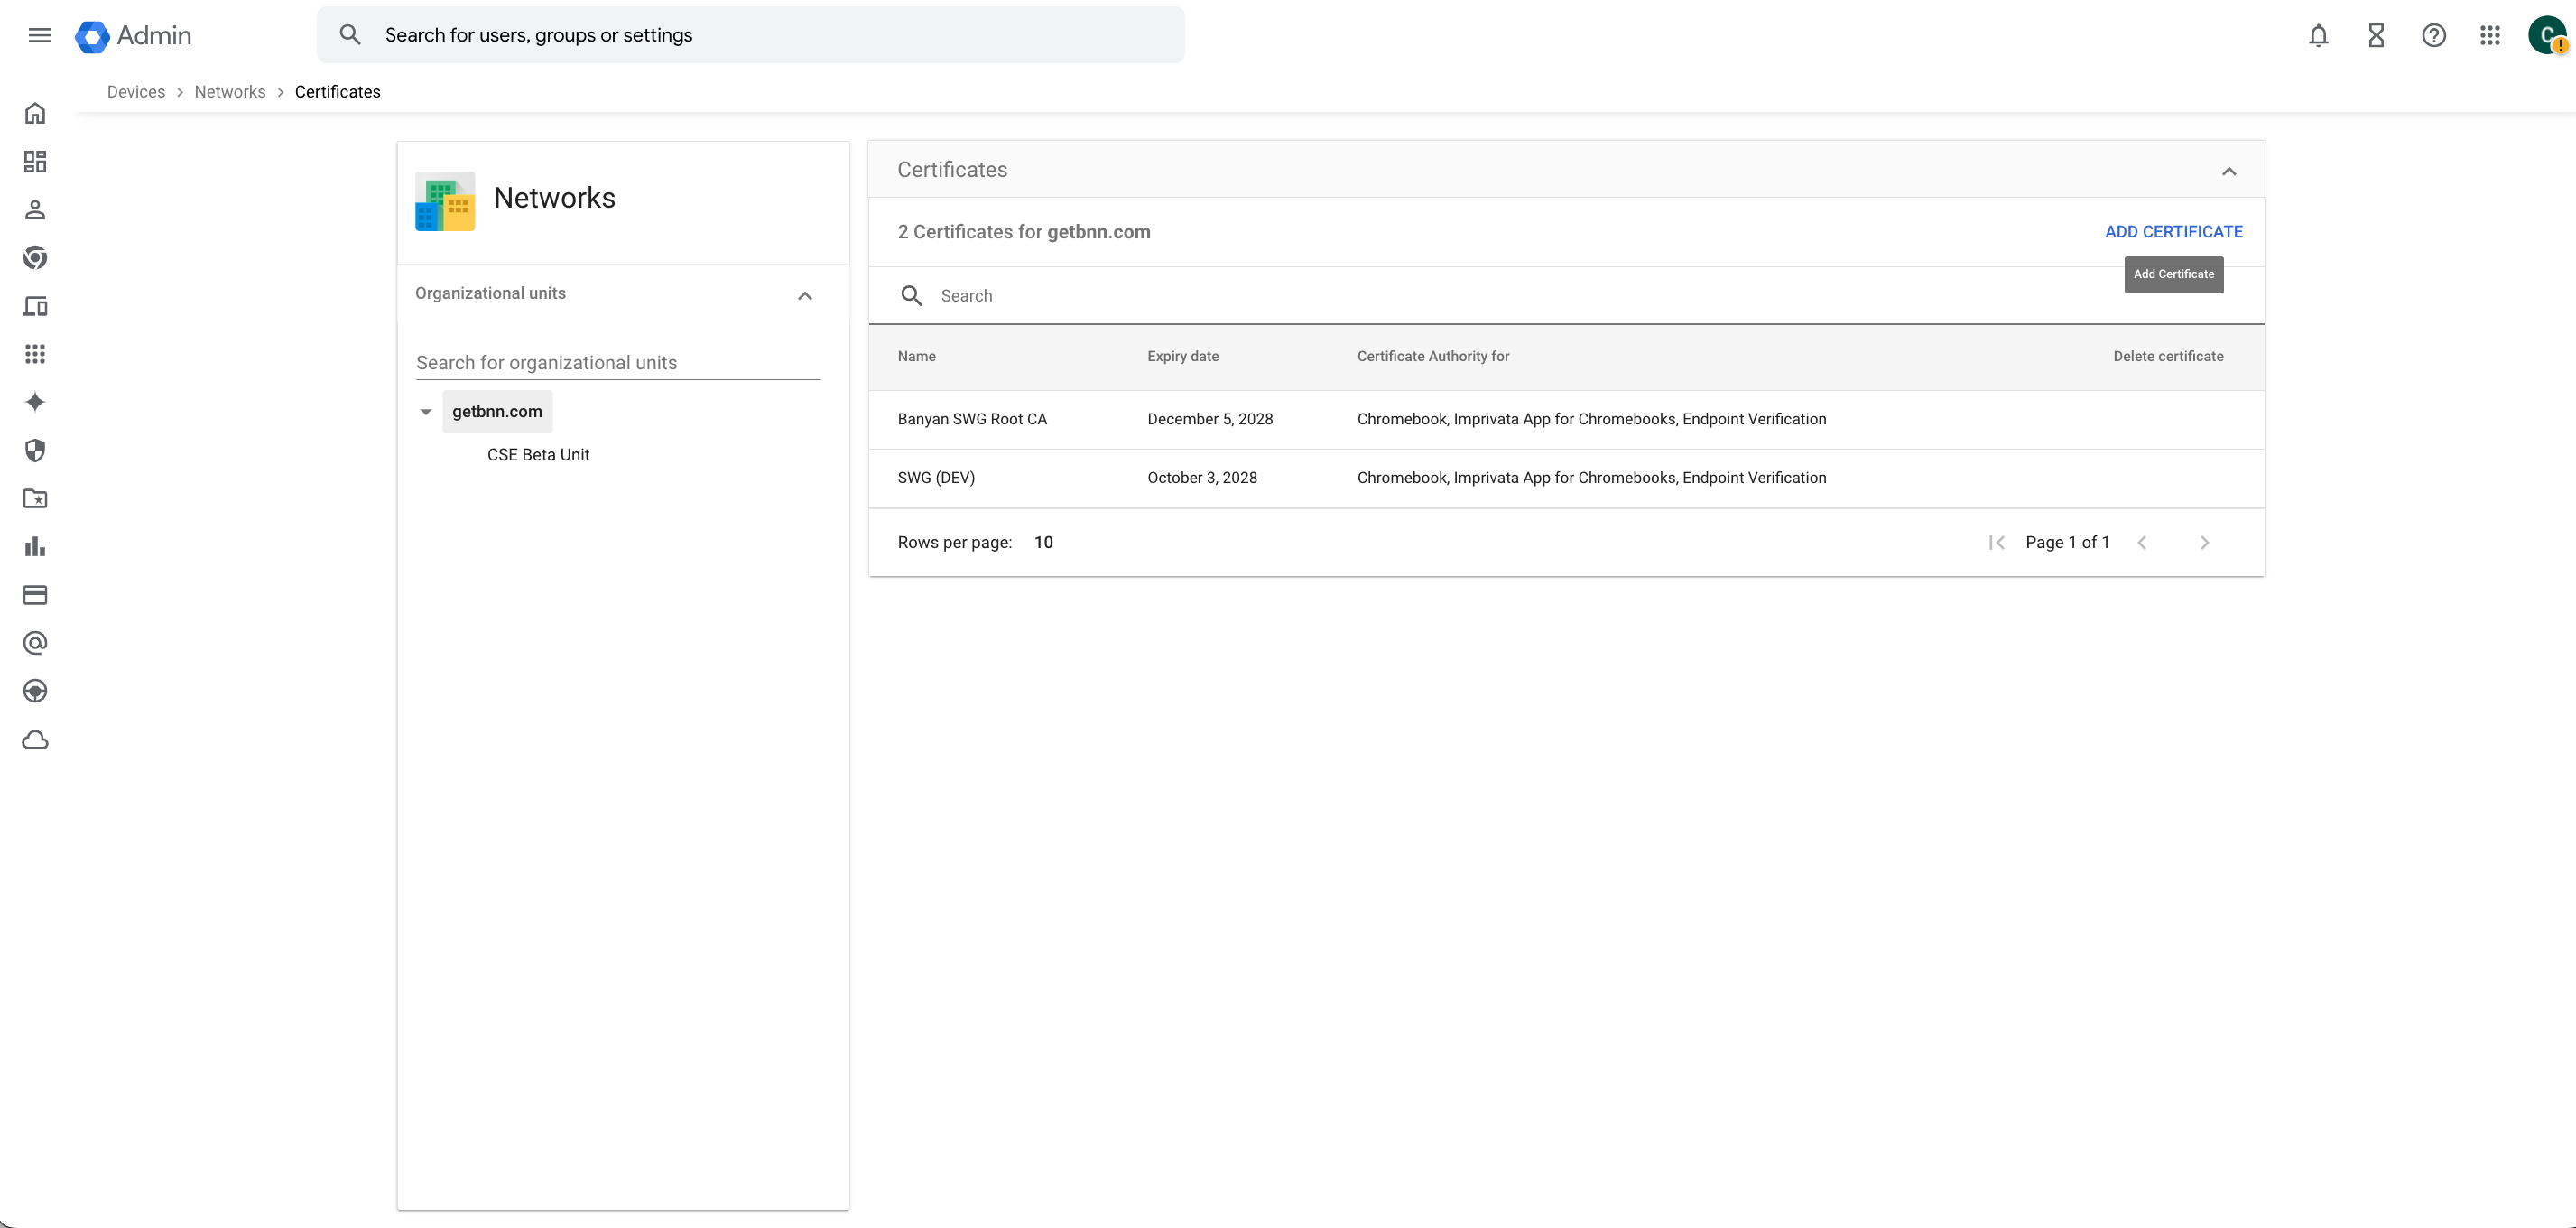The image size is (2576, 1228).
Task: Open the tasks hourglass icon
Action: (x=2376, y=36)
